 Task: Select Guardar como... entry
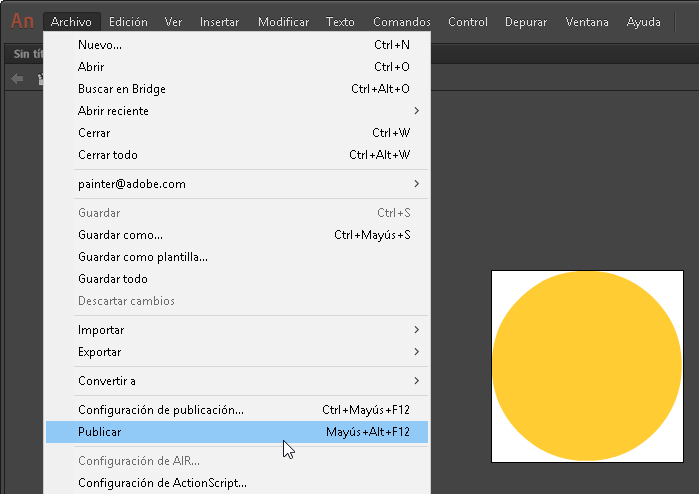pyautogui.click(x=237, y=235)
